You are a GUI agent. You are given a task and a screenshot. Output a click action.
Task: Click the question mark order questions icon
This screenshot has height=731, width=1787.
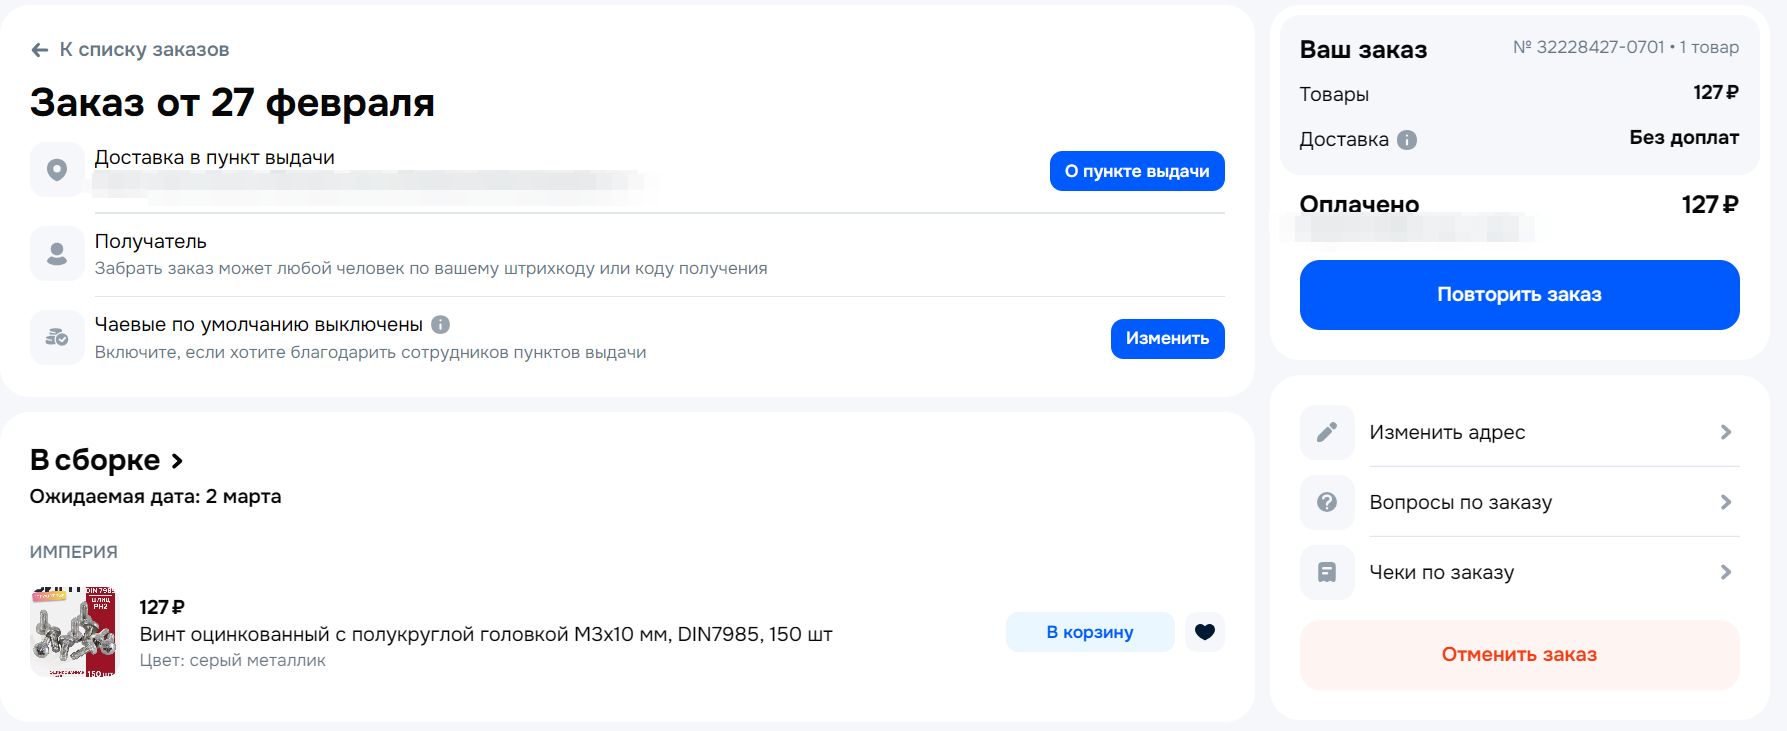1327,502
